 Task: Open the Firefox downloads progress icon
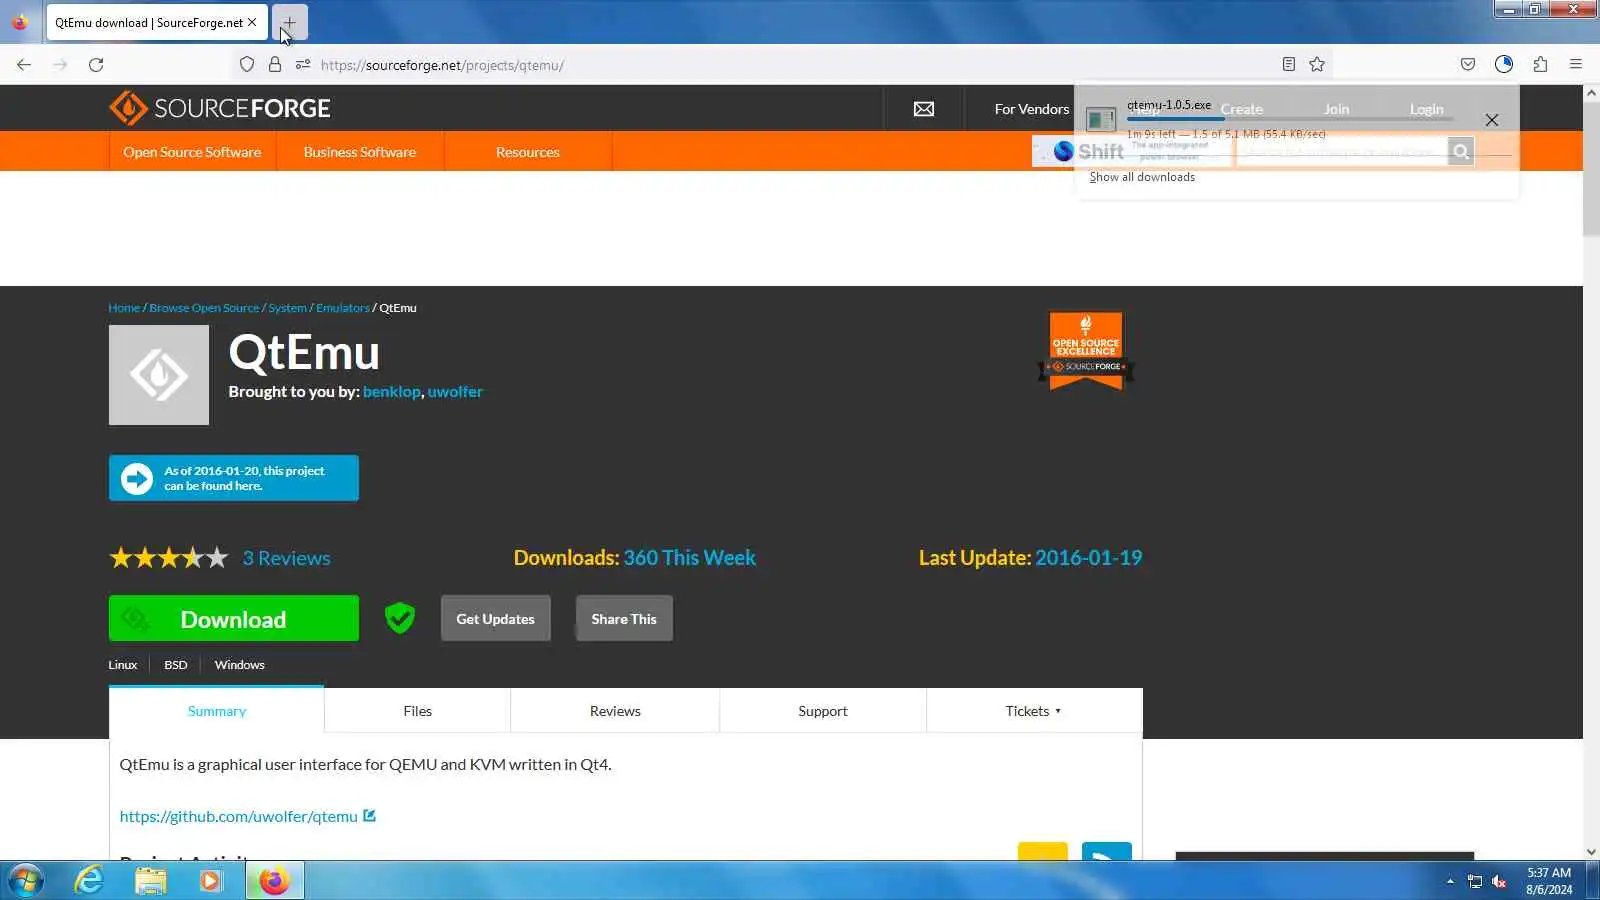pyautogui.click(x=1504, y=65)
